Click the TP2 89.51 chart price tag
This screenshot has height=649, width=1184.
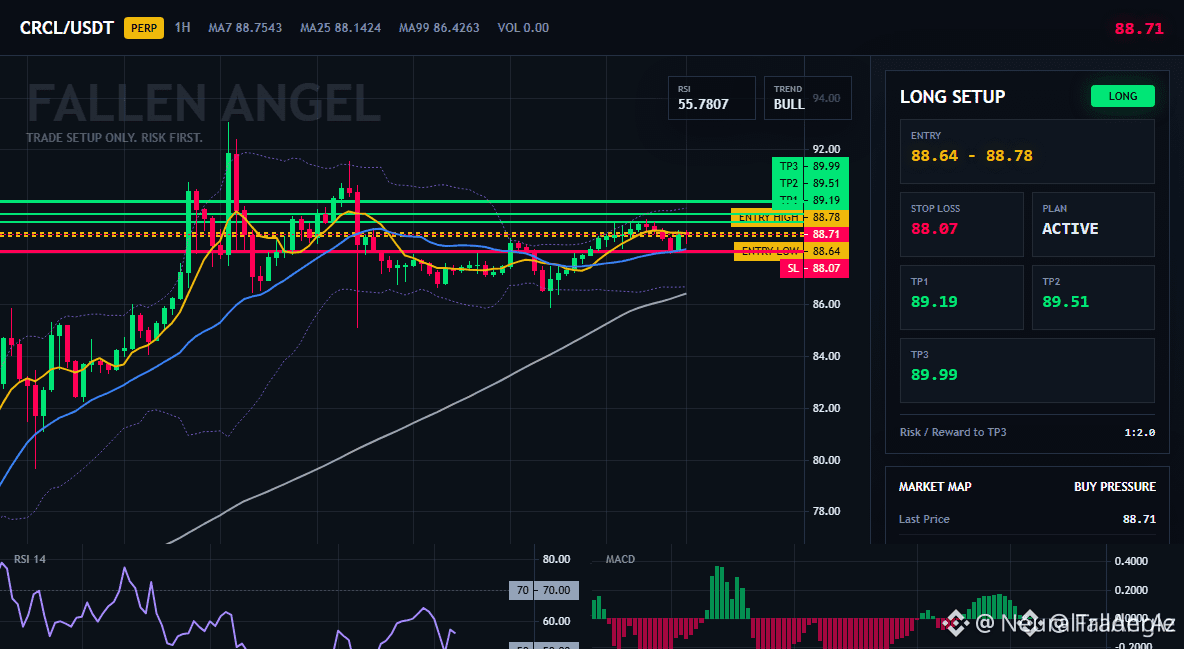point(810,184)
